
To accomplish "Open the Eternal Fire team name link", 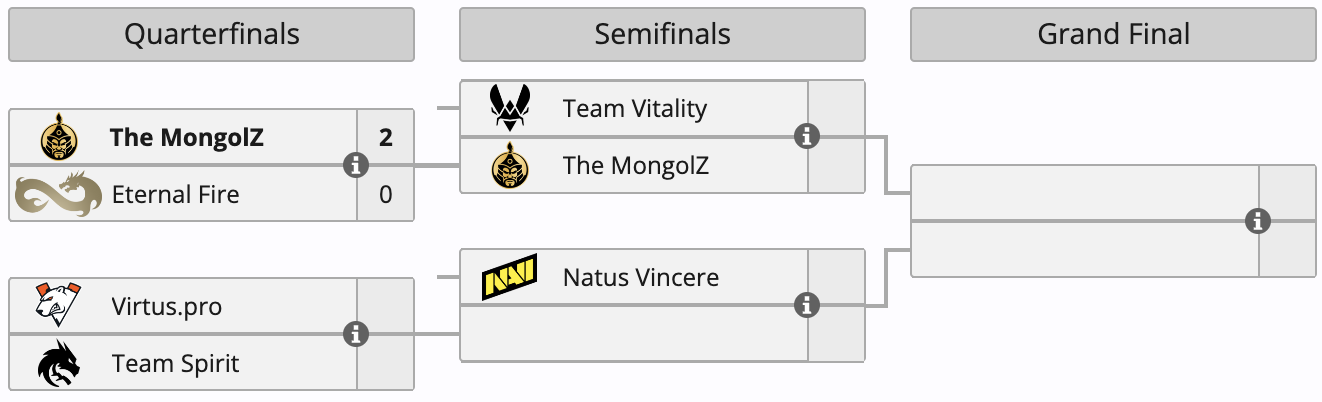I will click(175, 194).
